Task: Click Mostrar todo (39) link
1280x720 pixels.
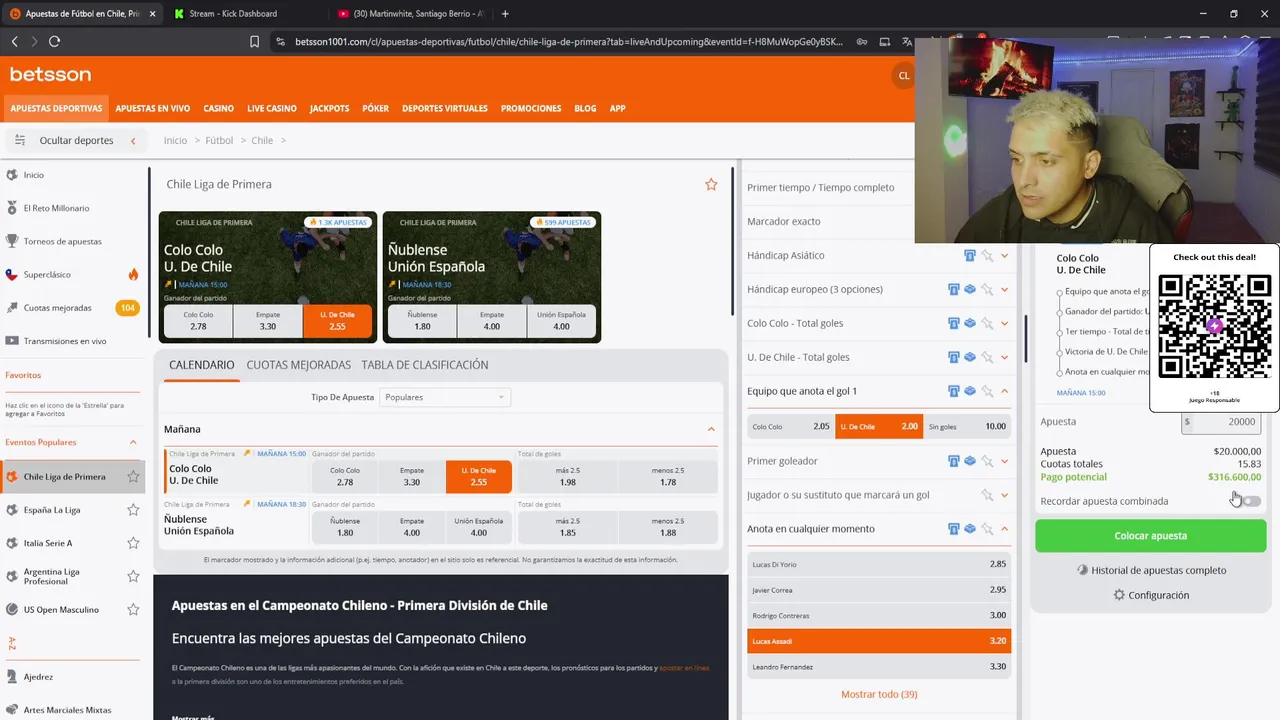Action: pos(879,694)
